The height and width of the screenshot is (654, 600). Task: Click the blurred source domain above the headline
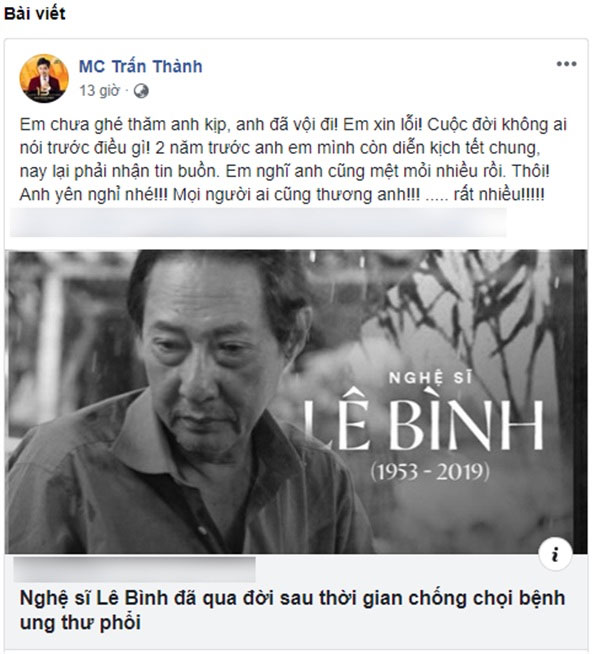(134, 569)
